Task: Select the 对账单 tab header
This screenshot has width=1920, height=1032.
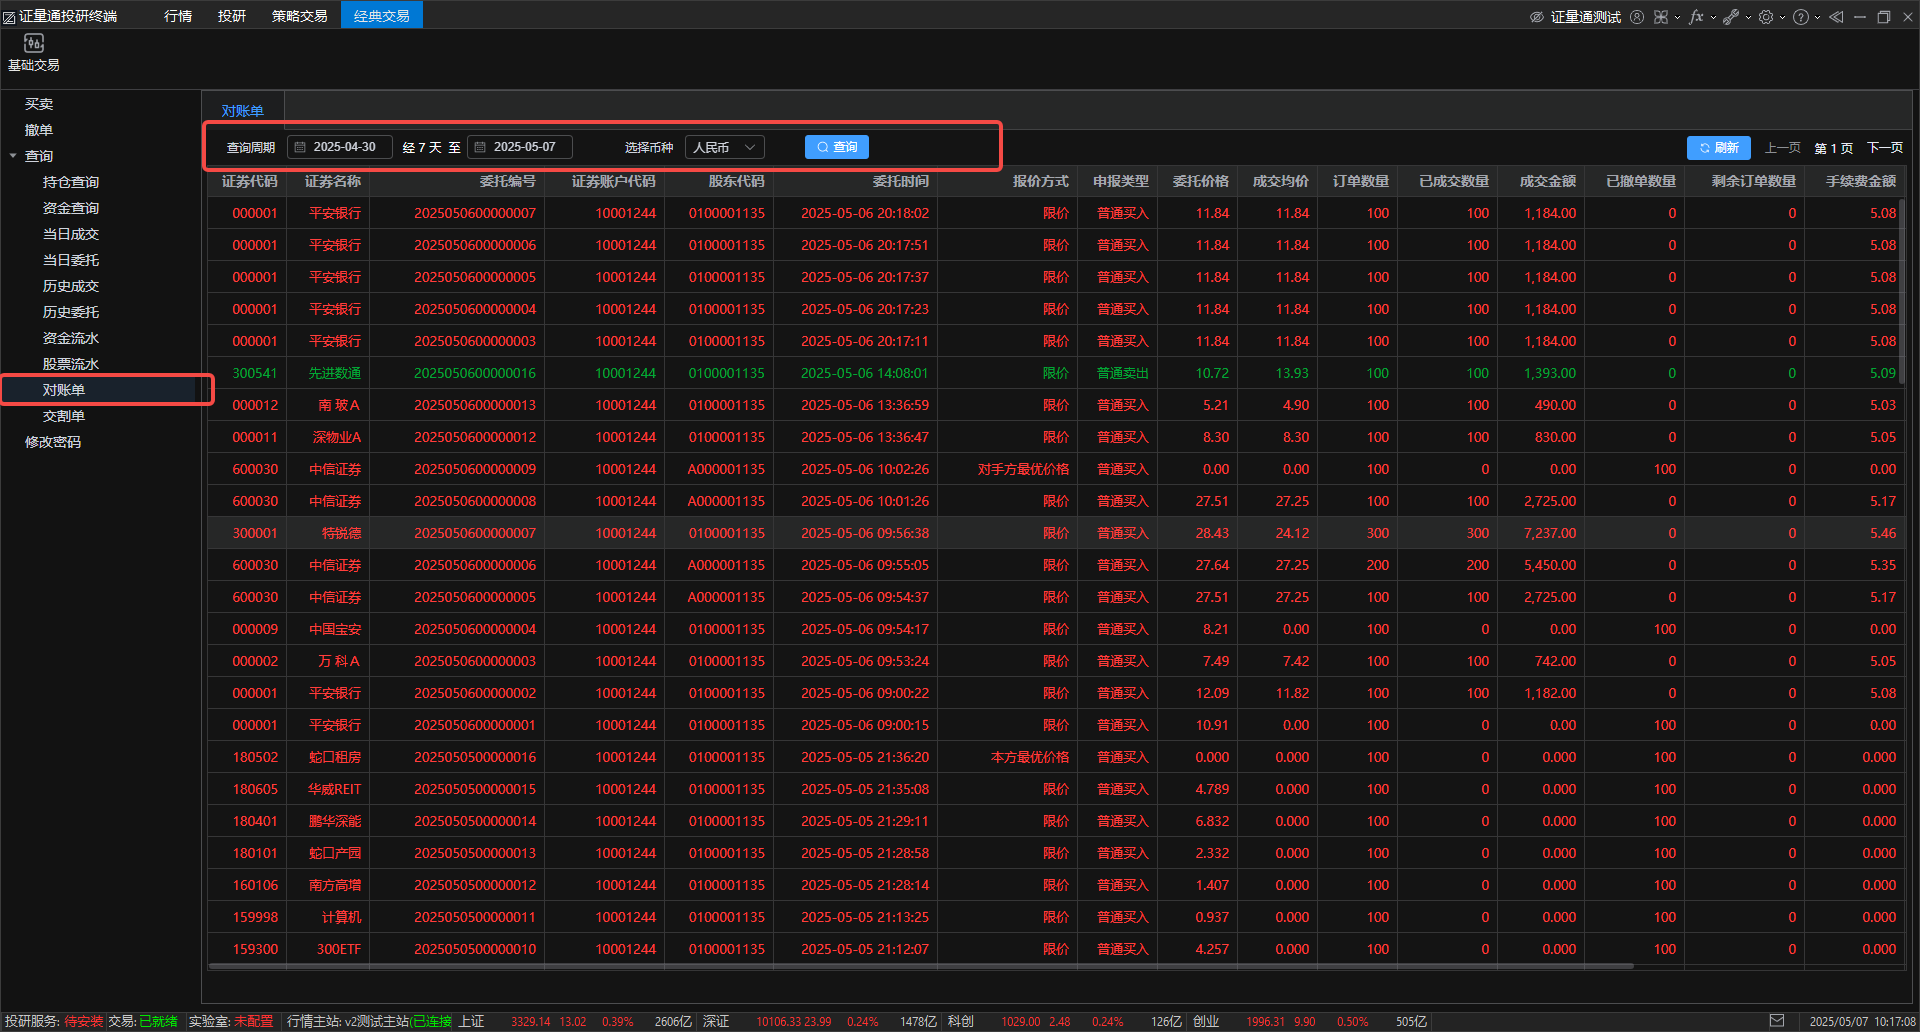Action: point(243,110)
